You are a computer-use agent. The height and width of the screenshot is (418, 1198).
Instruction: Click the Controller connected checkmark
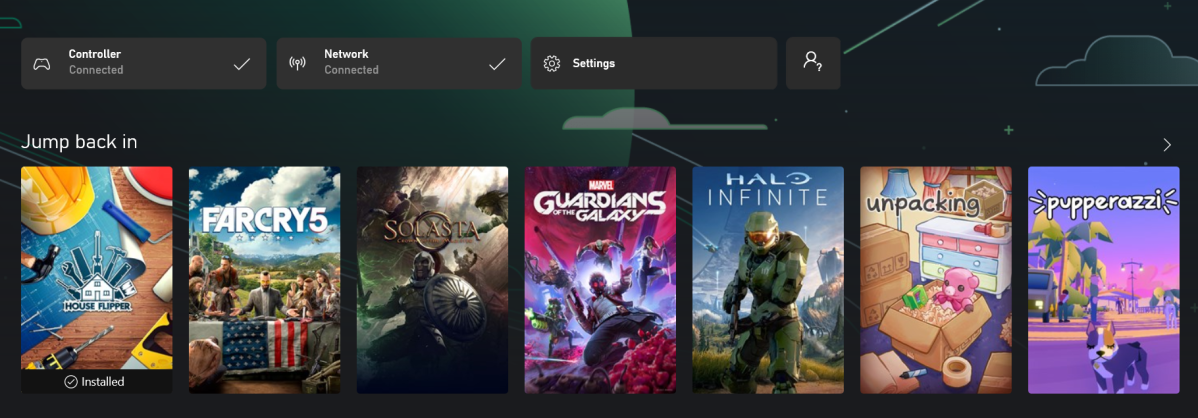coord(241,64)
